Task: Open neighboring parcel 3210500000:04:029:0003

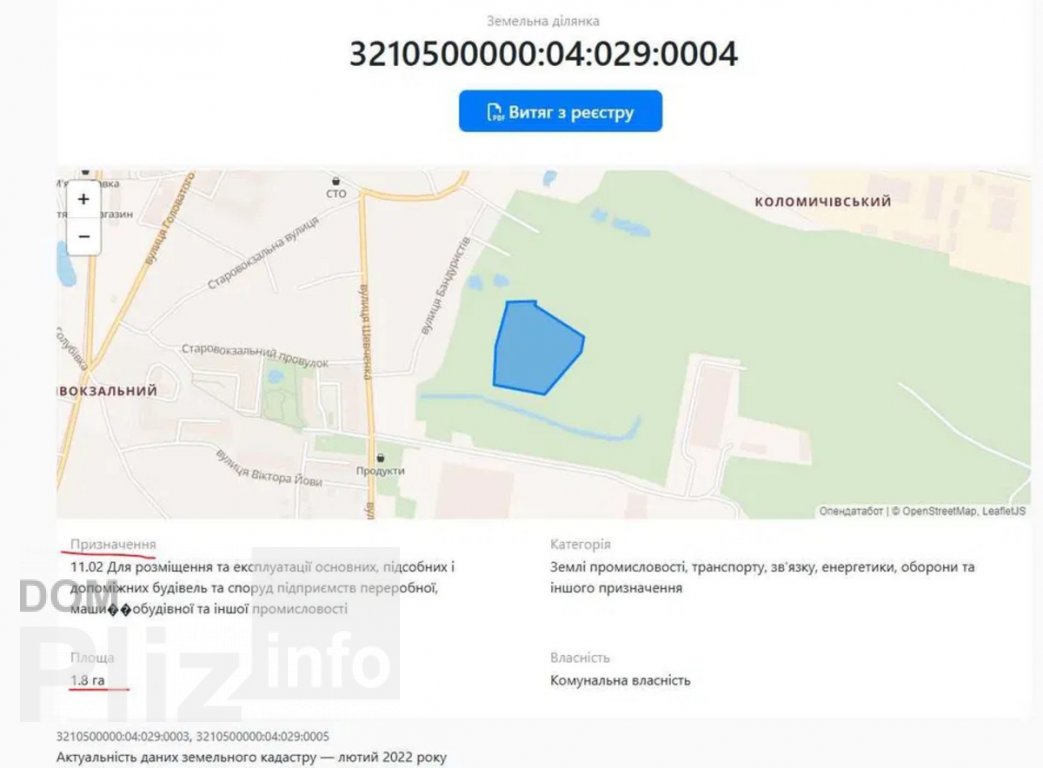Action: point(123,736)
